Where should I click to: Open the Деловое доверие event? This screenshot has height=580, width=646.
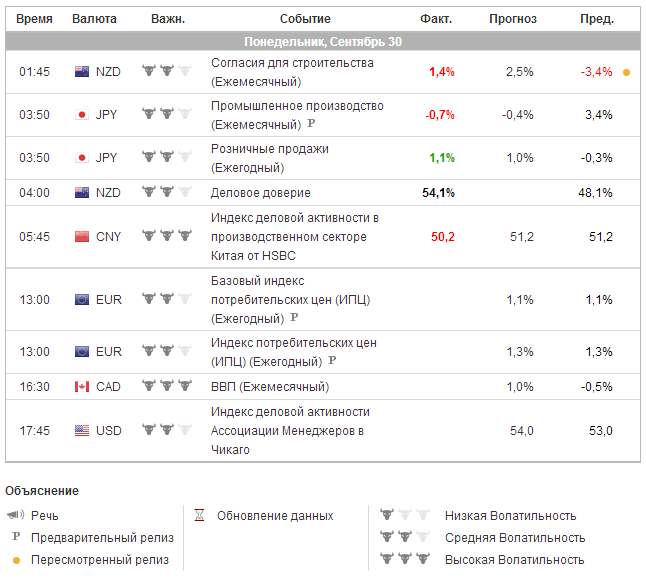pyautogui.click(x=261, y=193)
